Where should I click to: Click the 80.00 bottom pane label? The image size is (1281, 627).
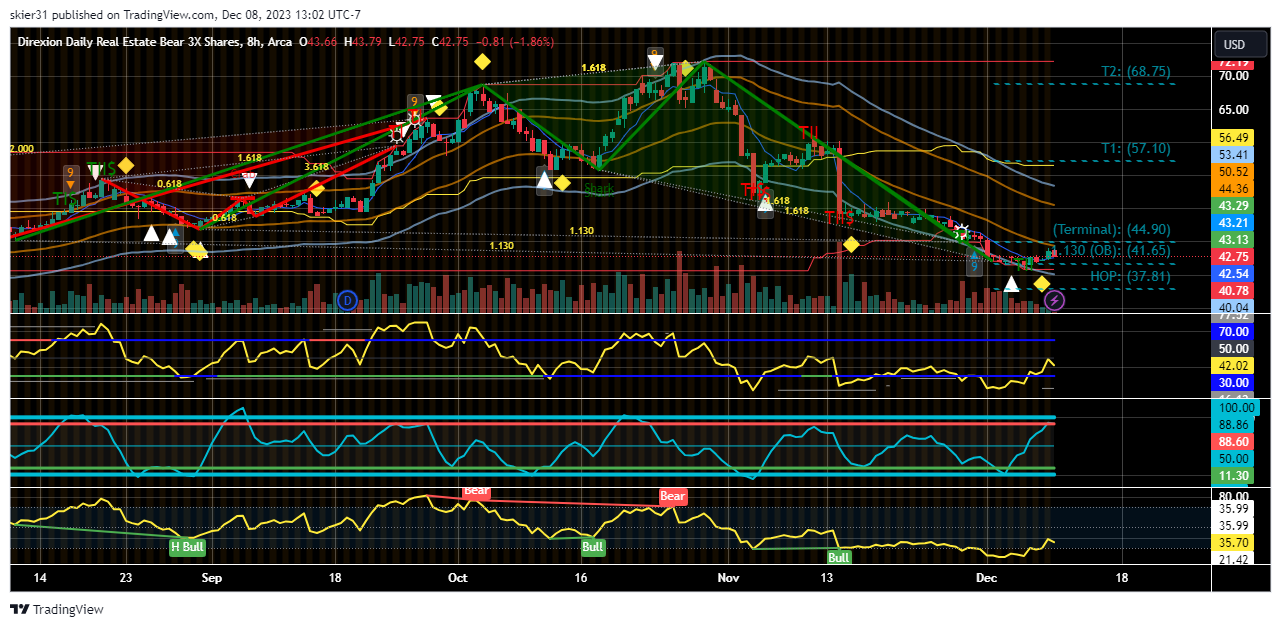tap(1234, 497)
